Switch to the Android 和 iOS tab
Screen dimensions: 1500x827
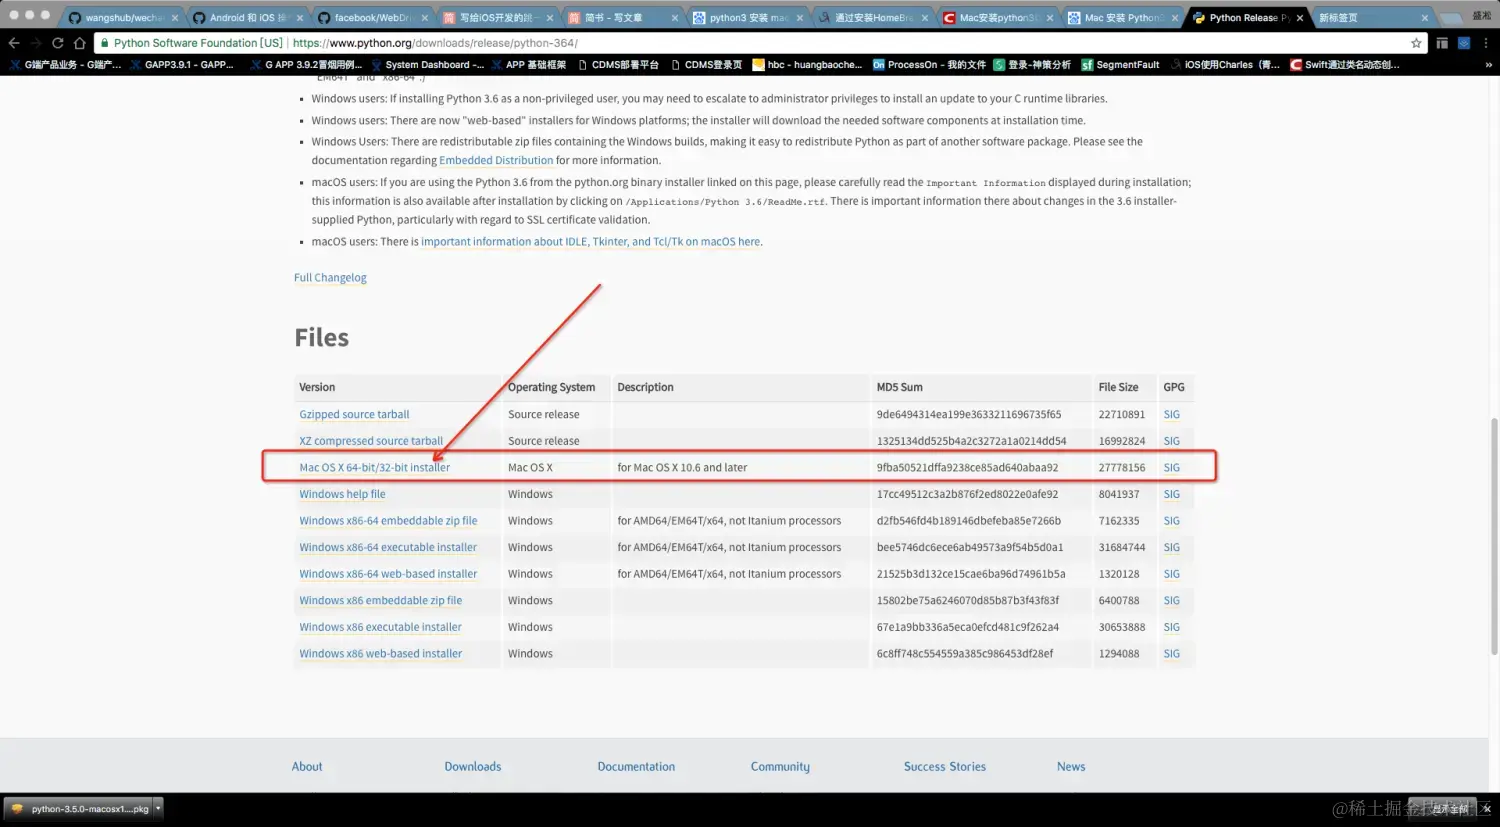pos(247,17)
